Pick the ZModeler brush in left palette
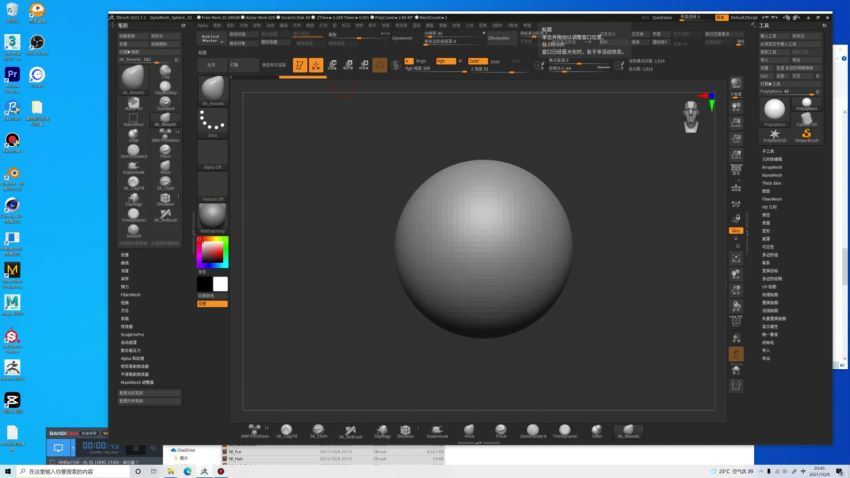This screenshot has width=850, height=478. point(165,199)
